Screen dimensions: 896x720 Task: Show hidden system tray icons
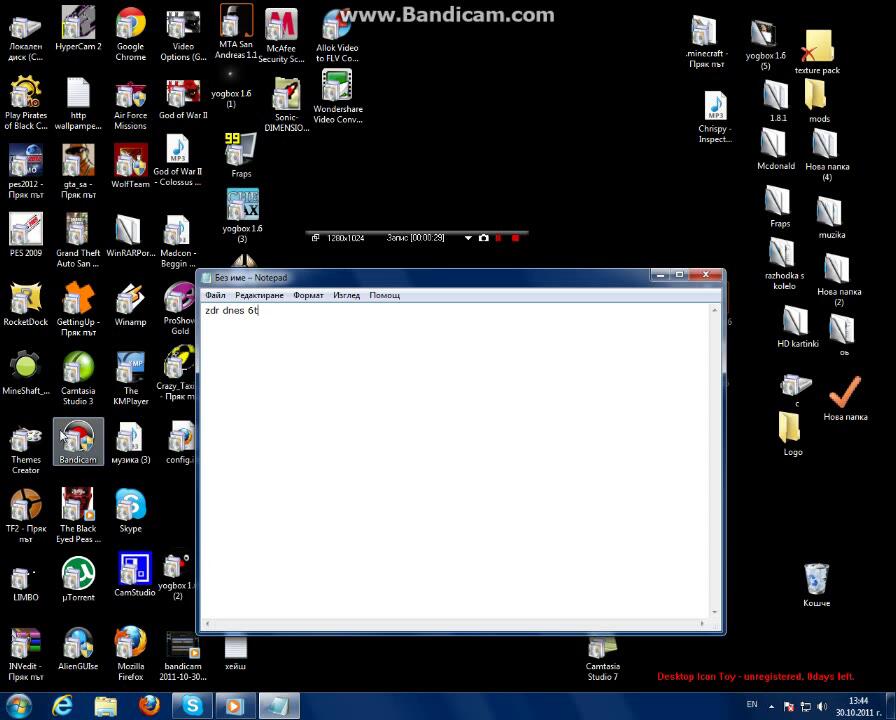774,706
